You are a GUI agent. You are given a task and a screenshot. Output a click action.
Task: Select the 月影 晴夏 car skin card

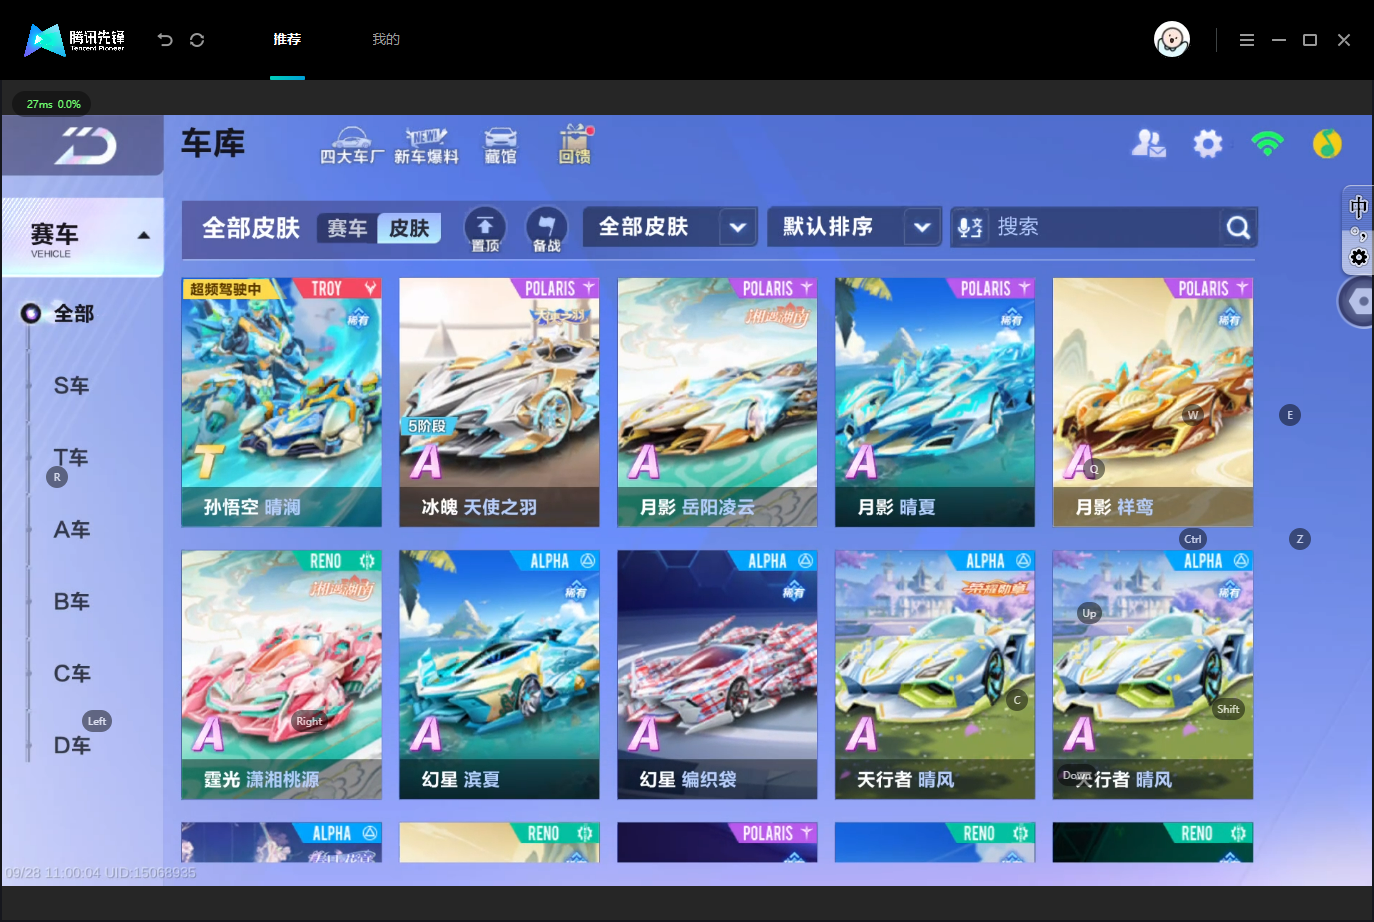(935, 402)
